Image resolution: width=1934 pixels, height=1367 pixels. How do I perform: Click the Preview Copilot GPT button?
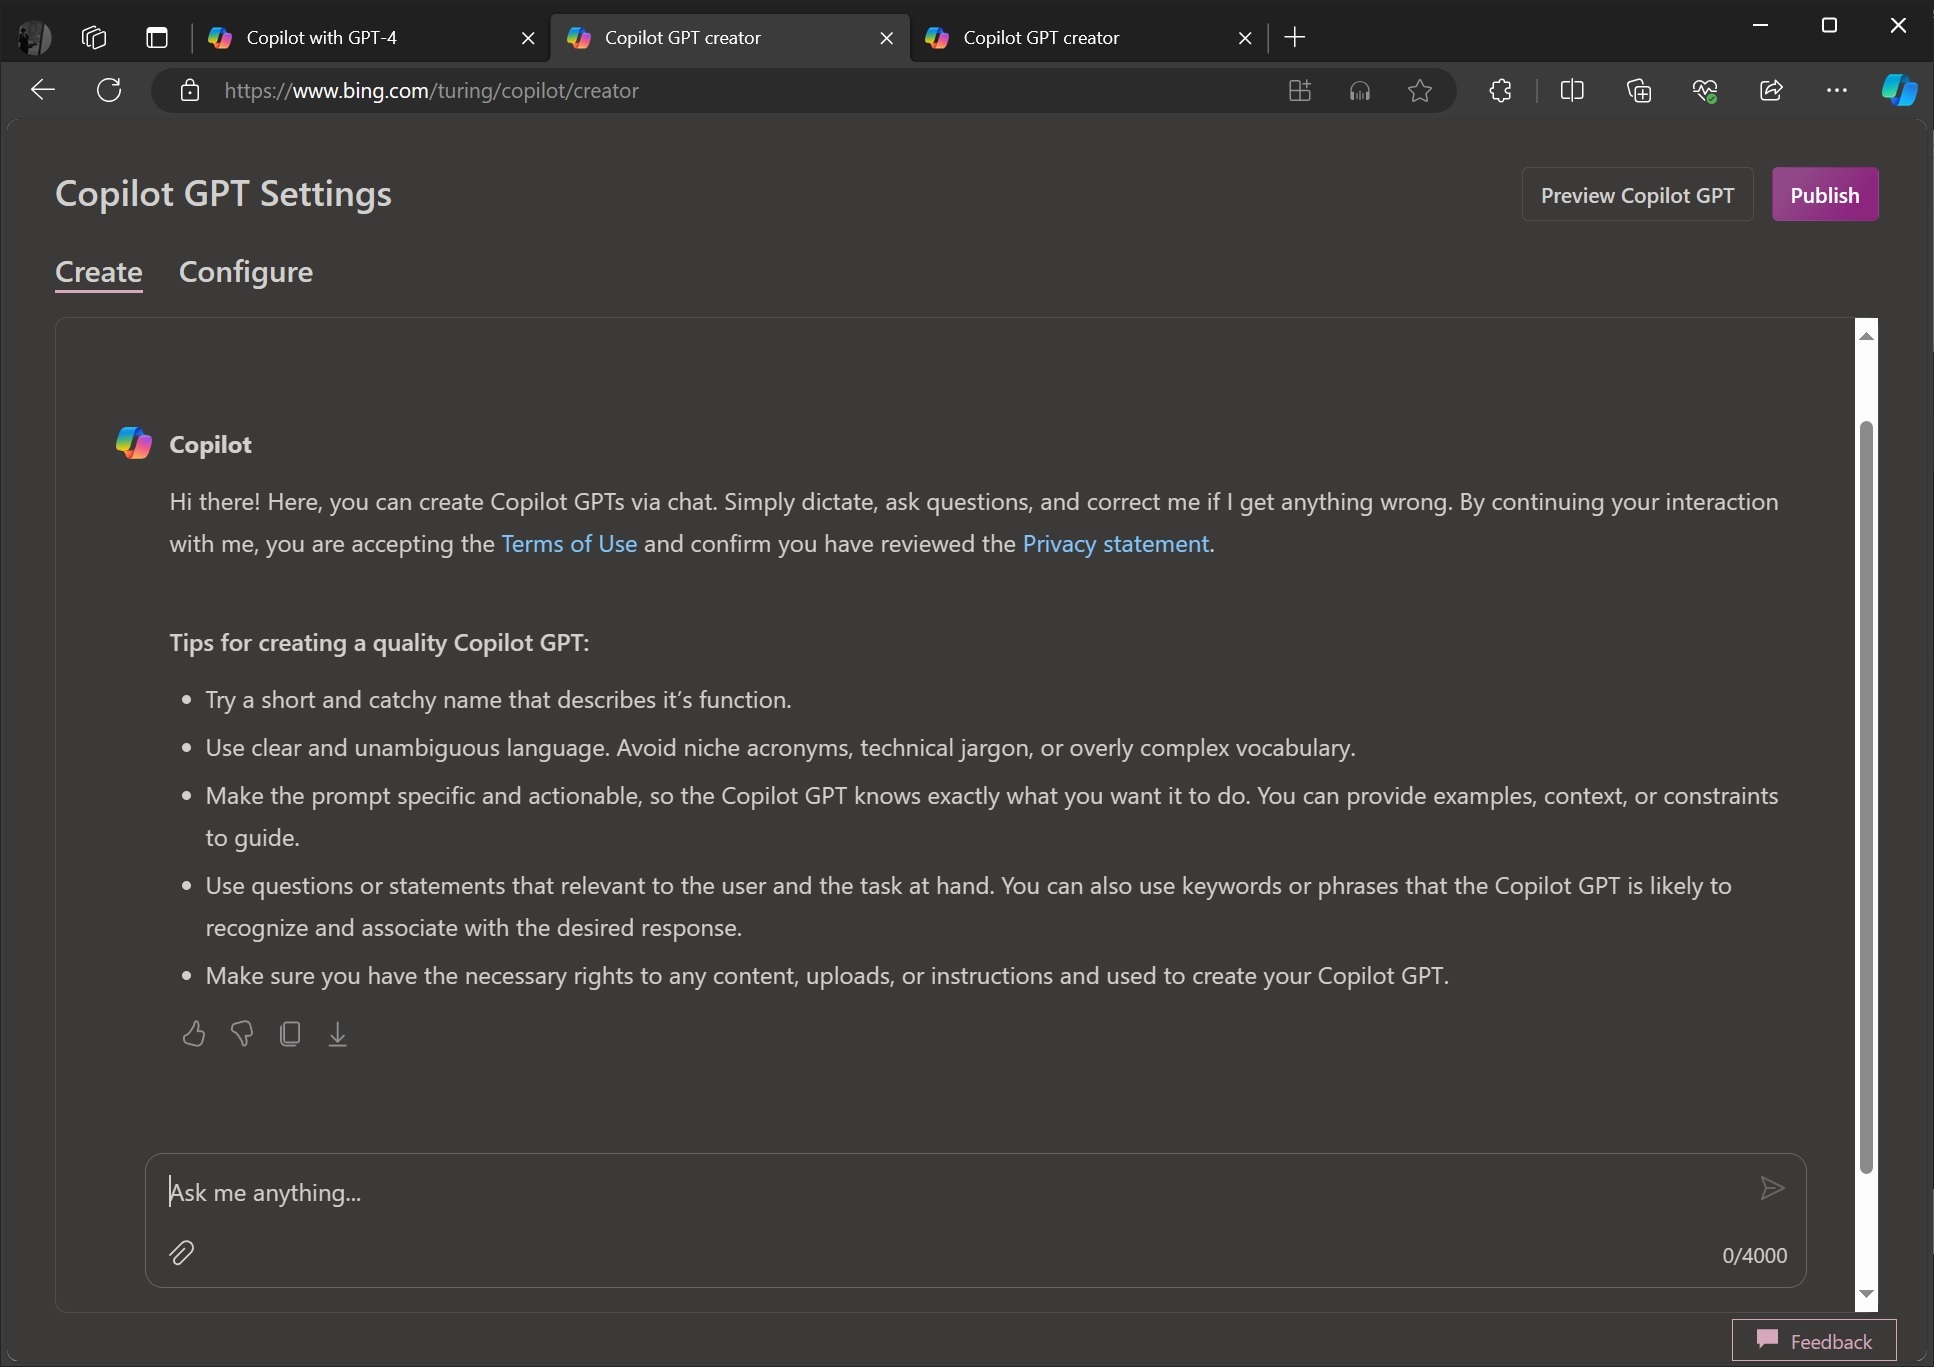[x=1638, y=194]
